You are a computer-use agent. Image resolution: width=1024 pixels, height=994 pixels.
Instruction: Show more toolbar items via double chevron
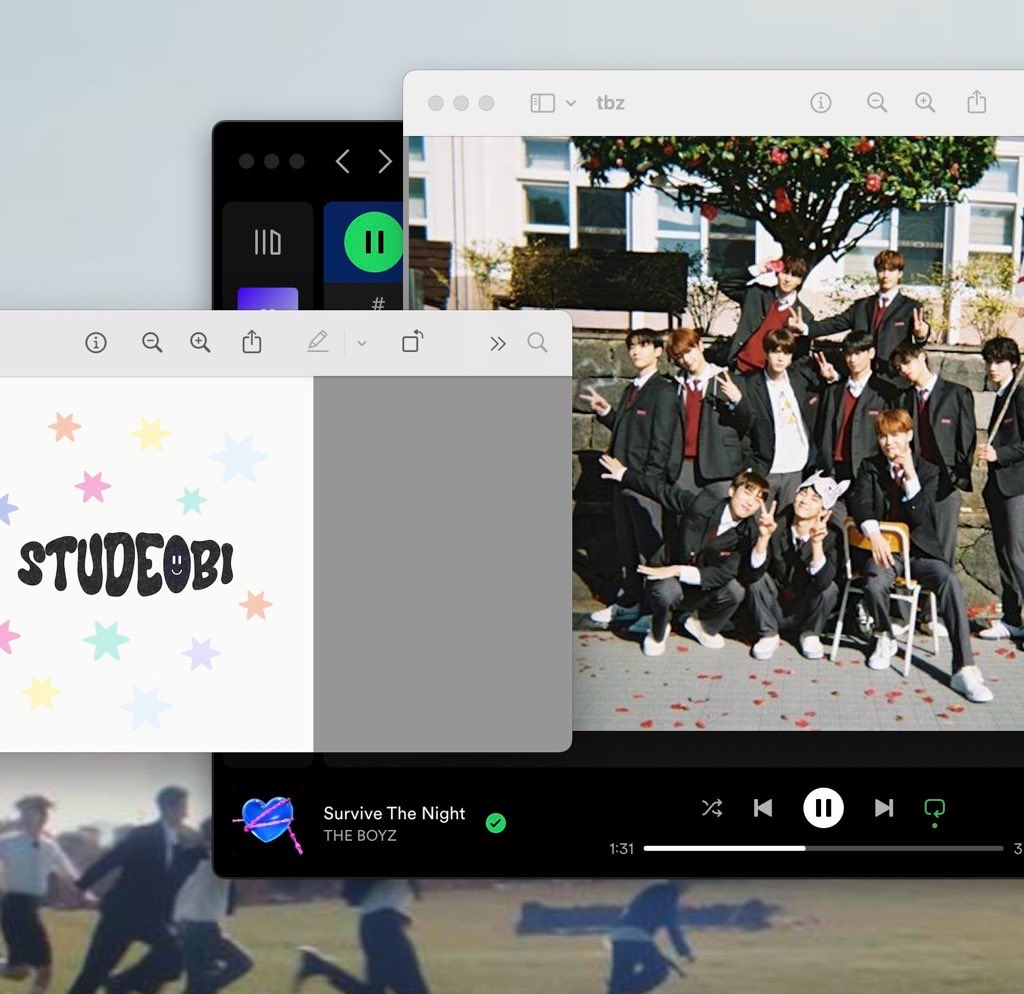click(x=498, y=343)
